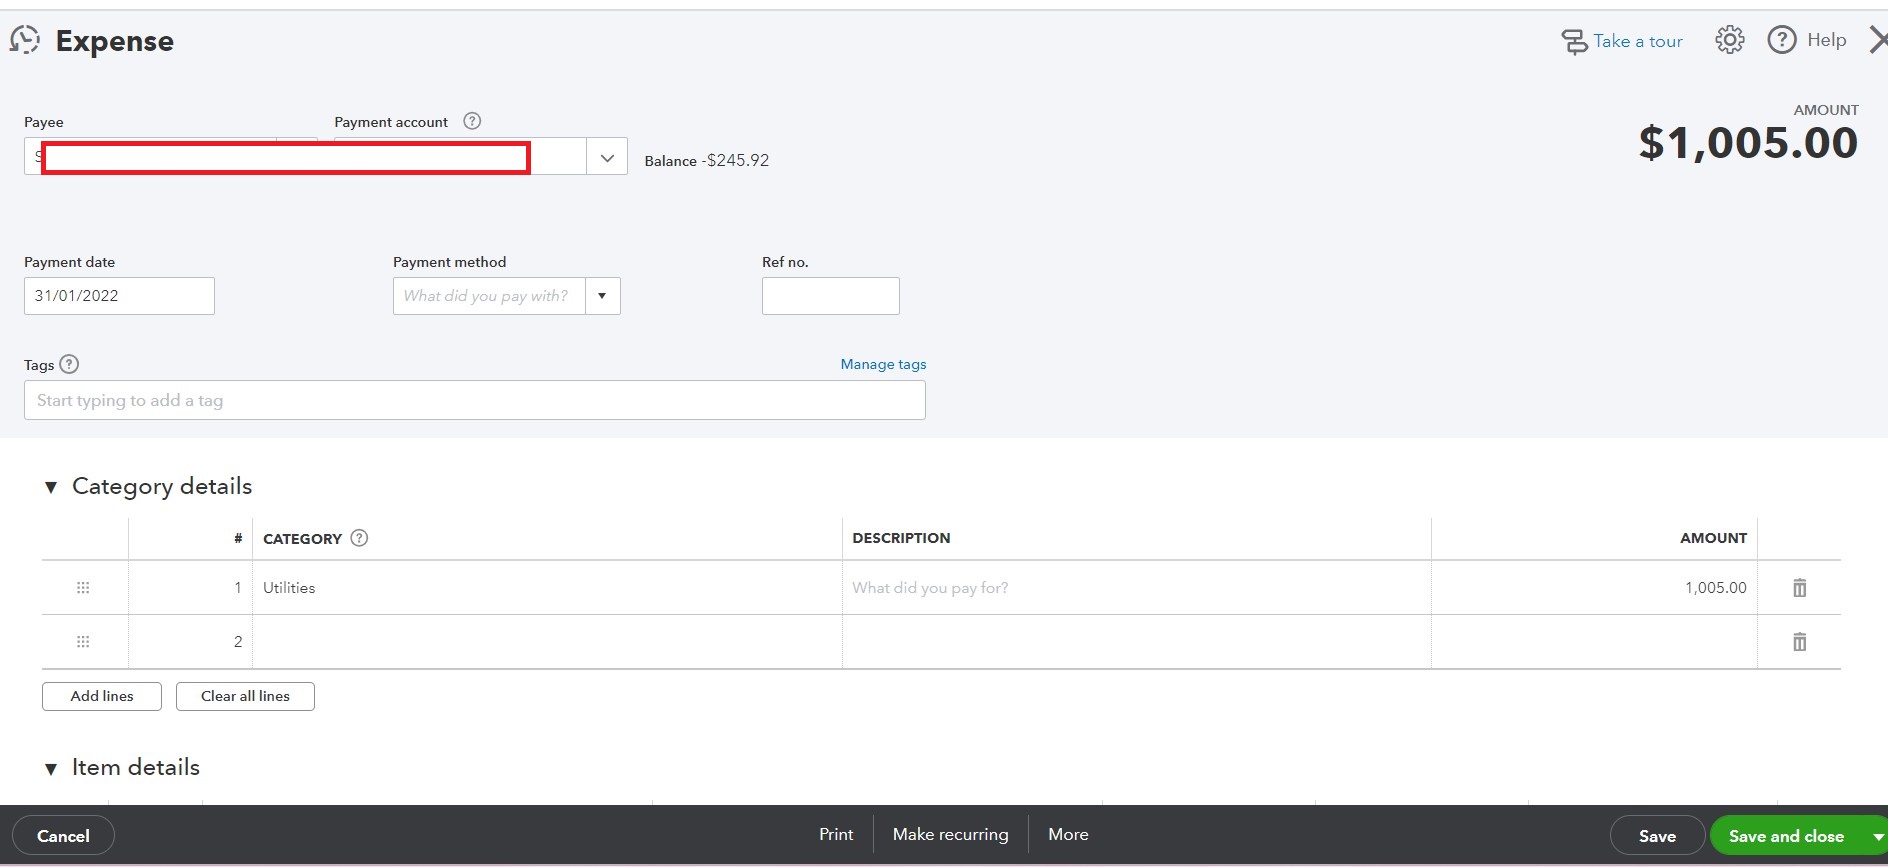Click the $1,005.00 total amount
Image resolution: width=1888 pixels, height=867 pixels.
1748,143
